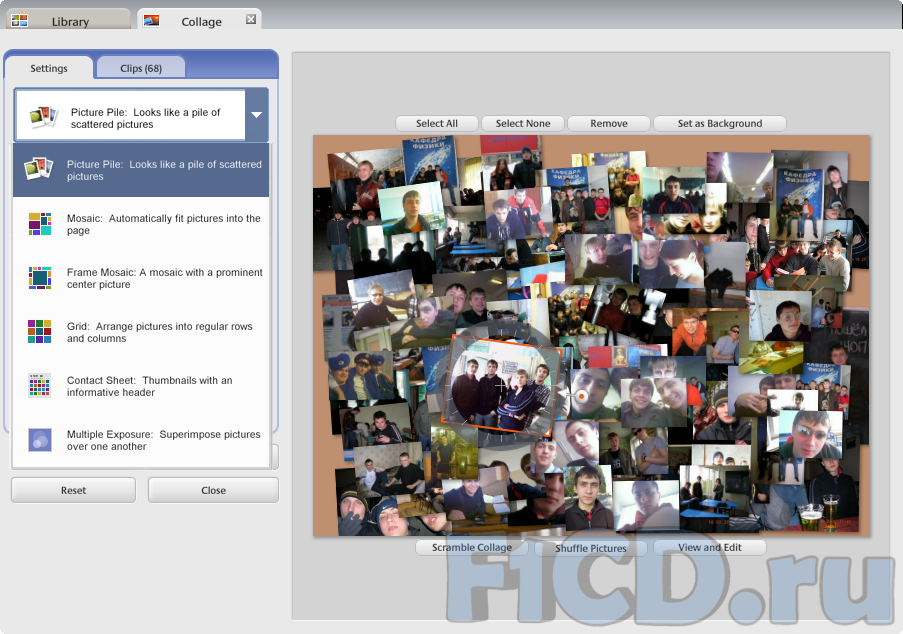Choose the Contact Sheet option
Image resolution: width=903 pixels, height=634 pixels.
point(141,386)
